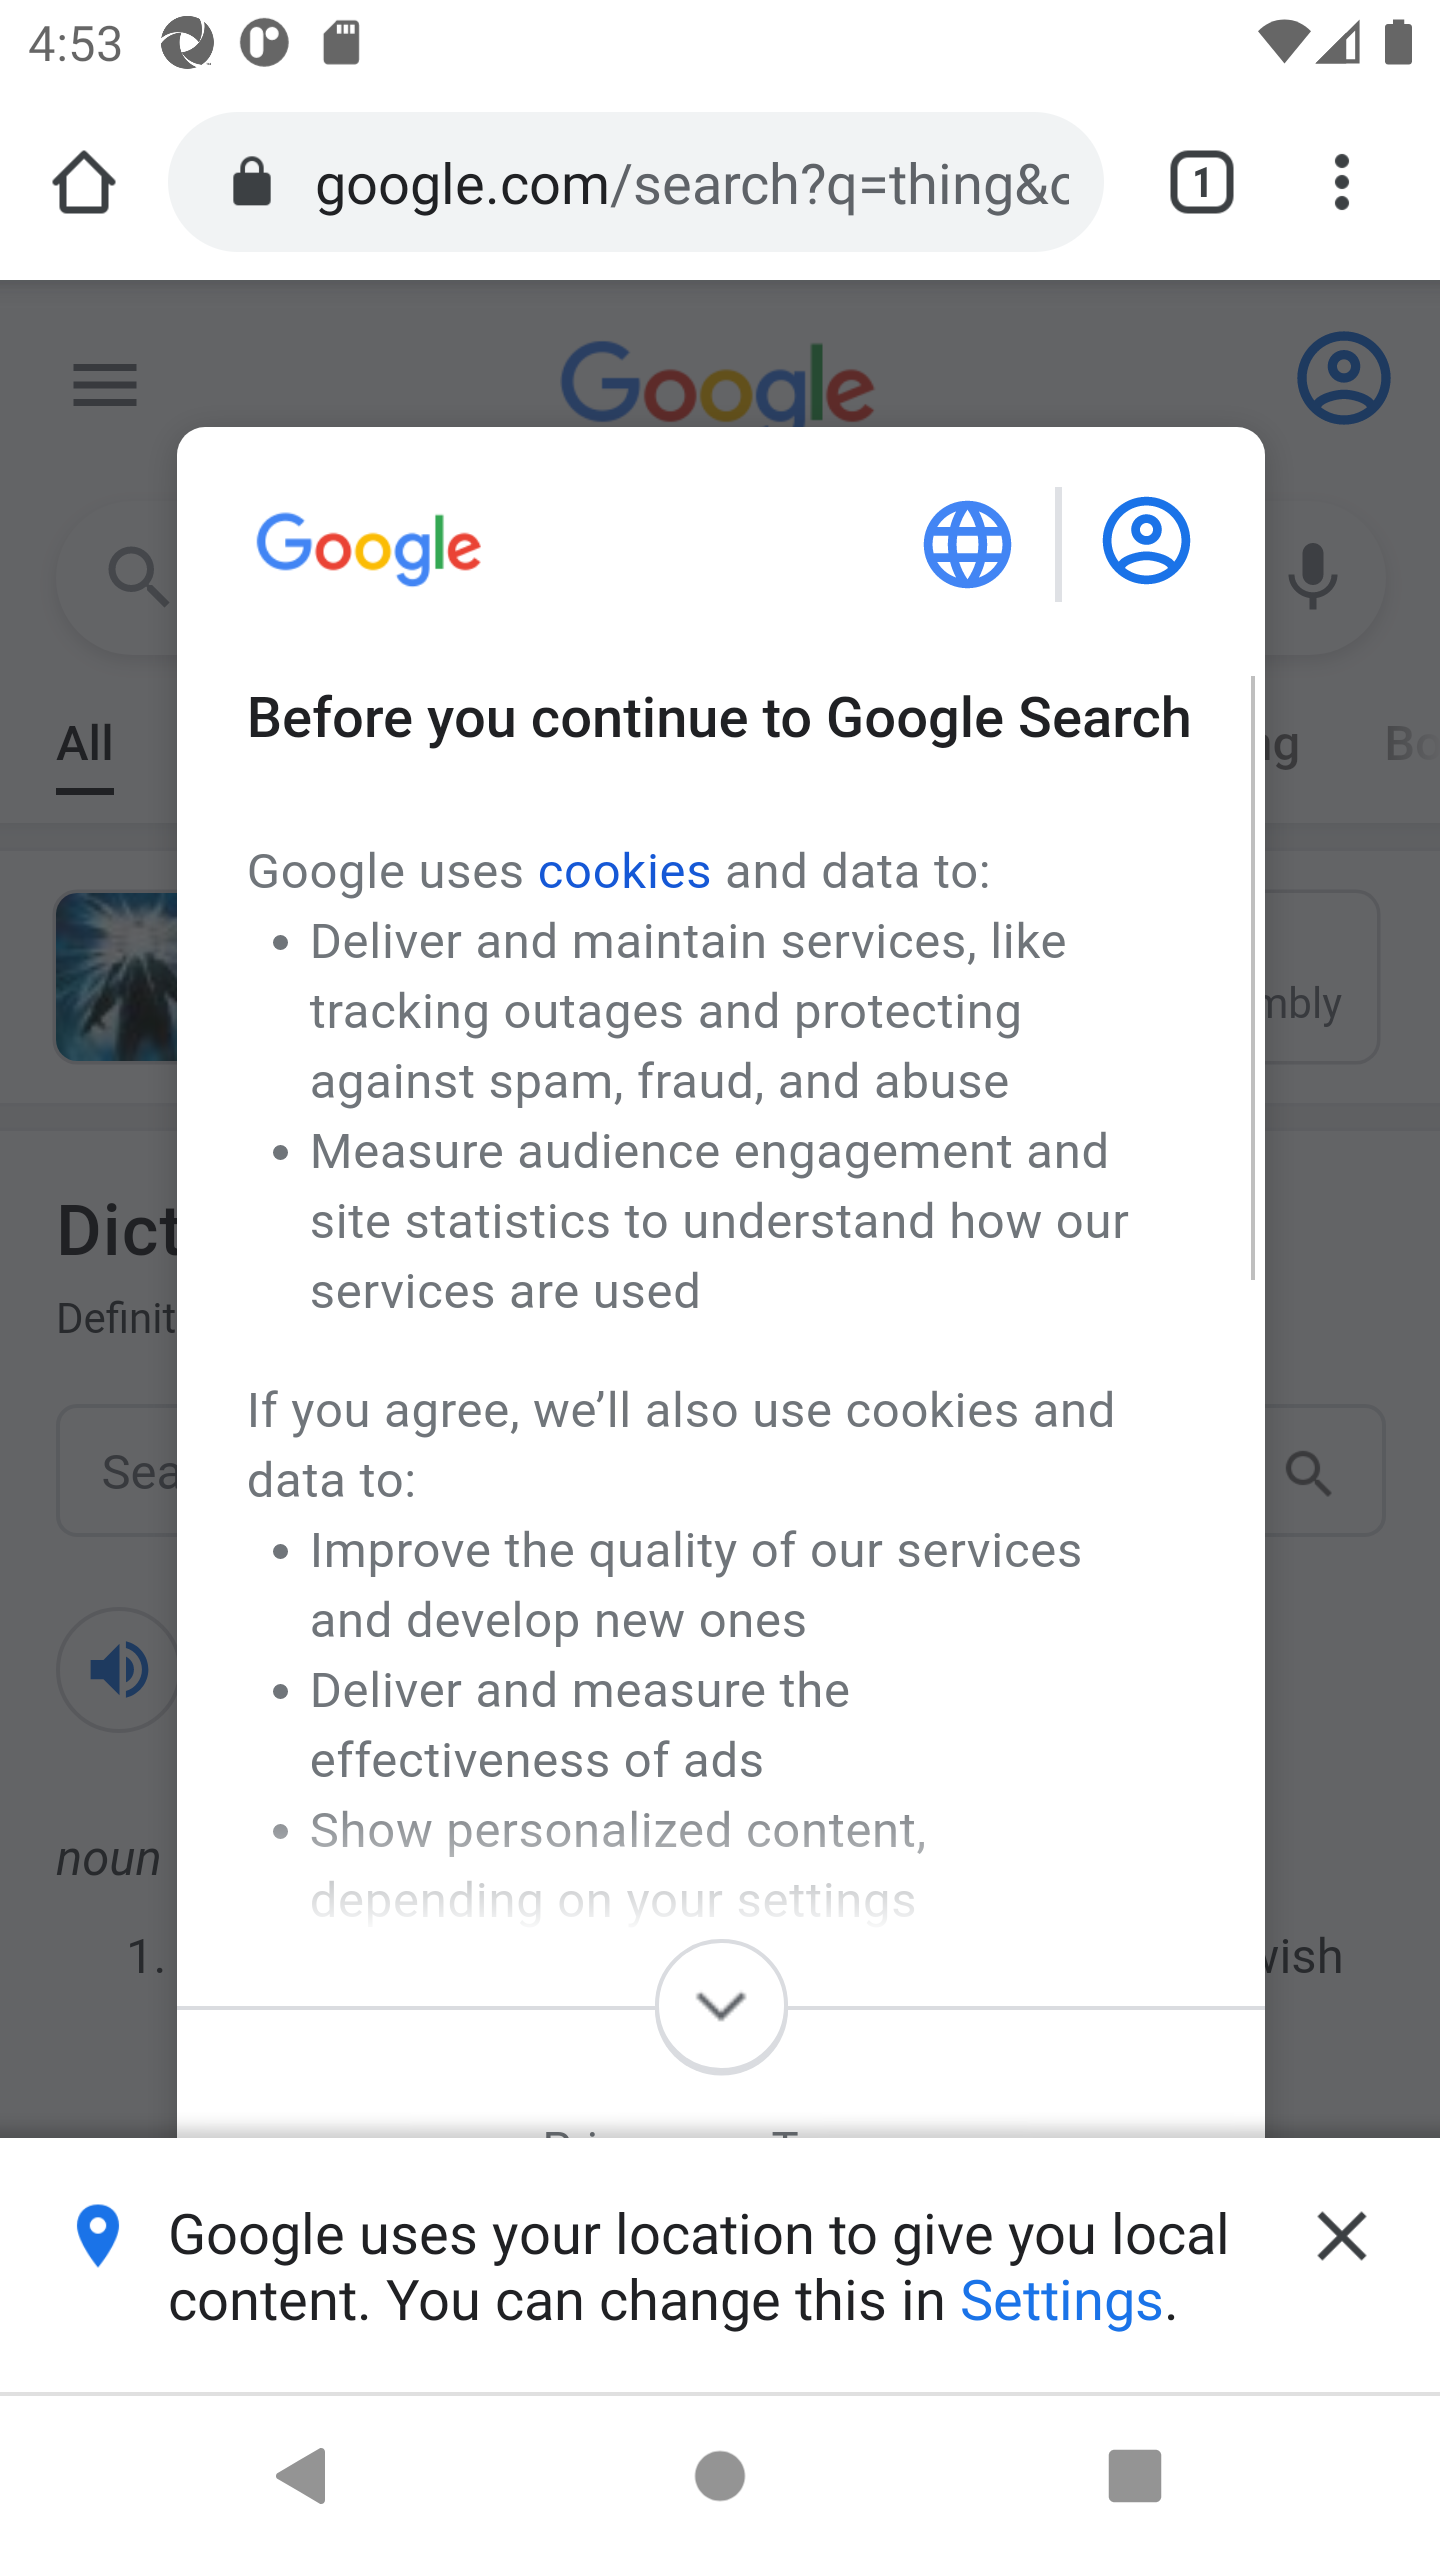This screenshot has height=2560, width=1440.
Task: Open the Settings link in location notice
Action: 1061,2301
